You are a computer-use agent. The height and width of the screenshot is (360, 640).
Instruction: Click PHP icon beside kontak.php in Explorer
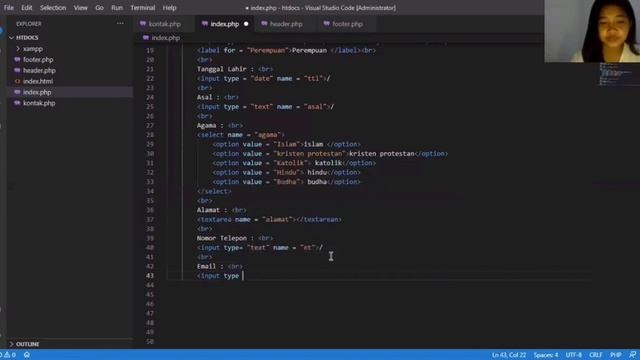pos(17,103)
